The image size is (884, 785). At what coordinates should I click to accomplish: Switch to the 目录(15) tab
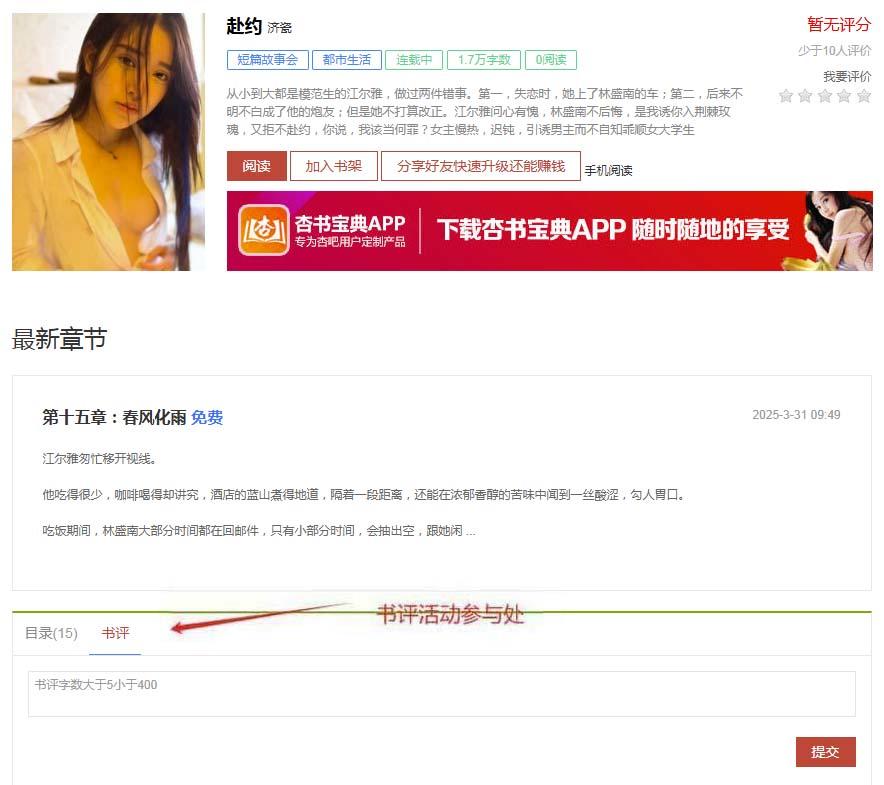click(51, 633)
